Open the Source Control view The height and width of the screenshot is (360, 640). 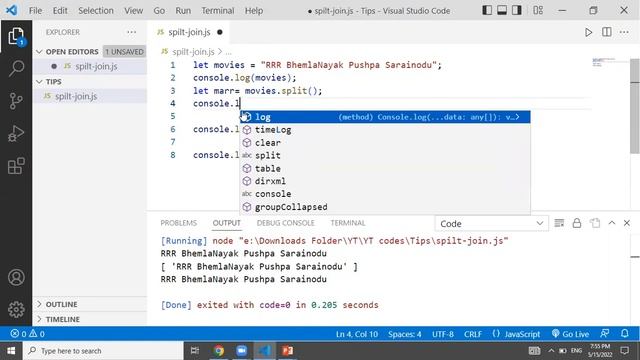[x=16, y=101]
